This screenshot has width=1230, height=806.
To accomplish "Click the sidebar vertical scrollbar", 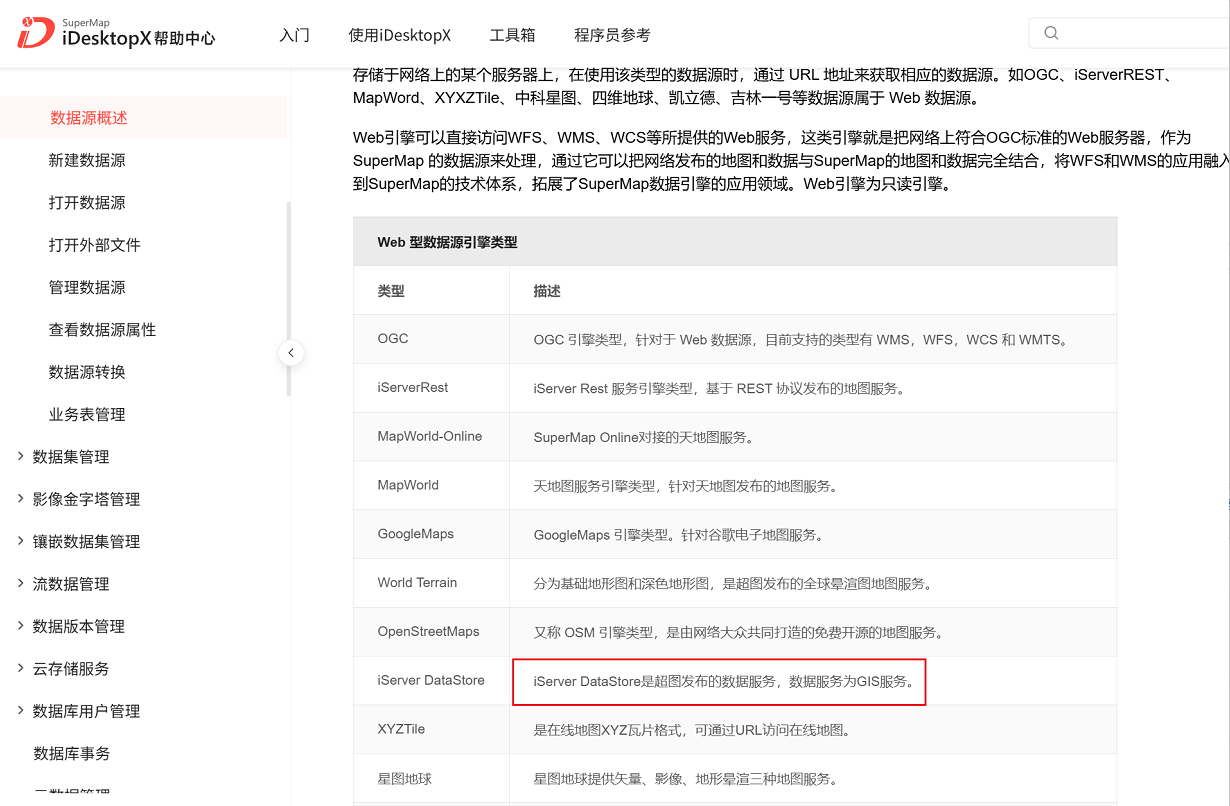I will coord(289,299).
